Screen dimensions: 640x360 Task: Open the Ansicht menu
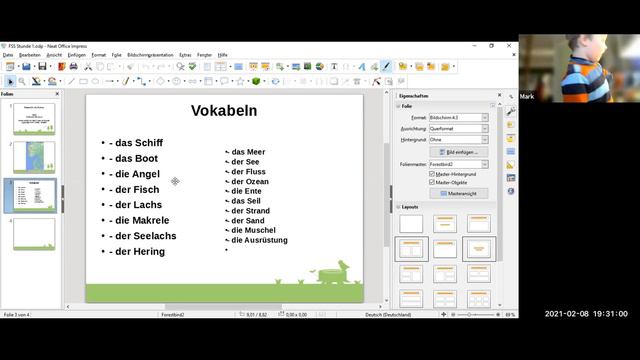[x=54, y=55]
